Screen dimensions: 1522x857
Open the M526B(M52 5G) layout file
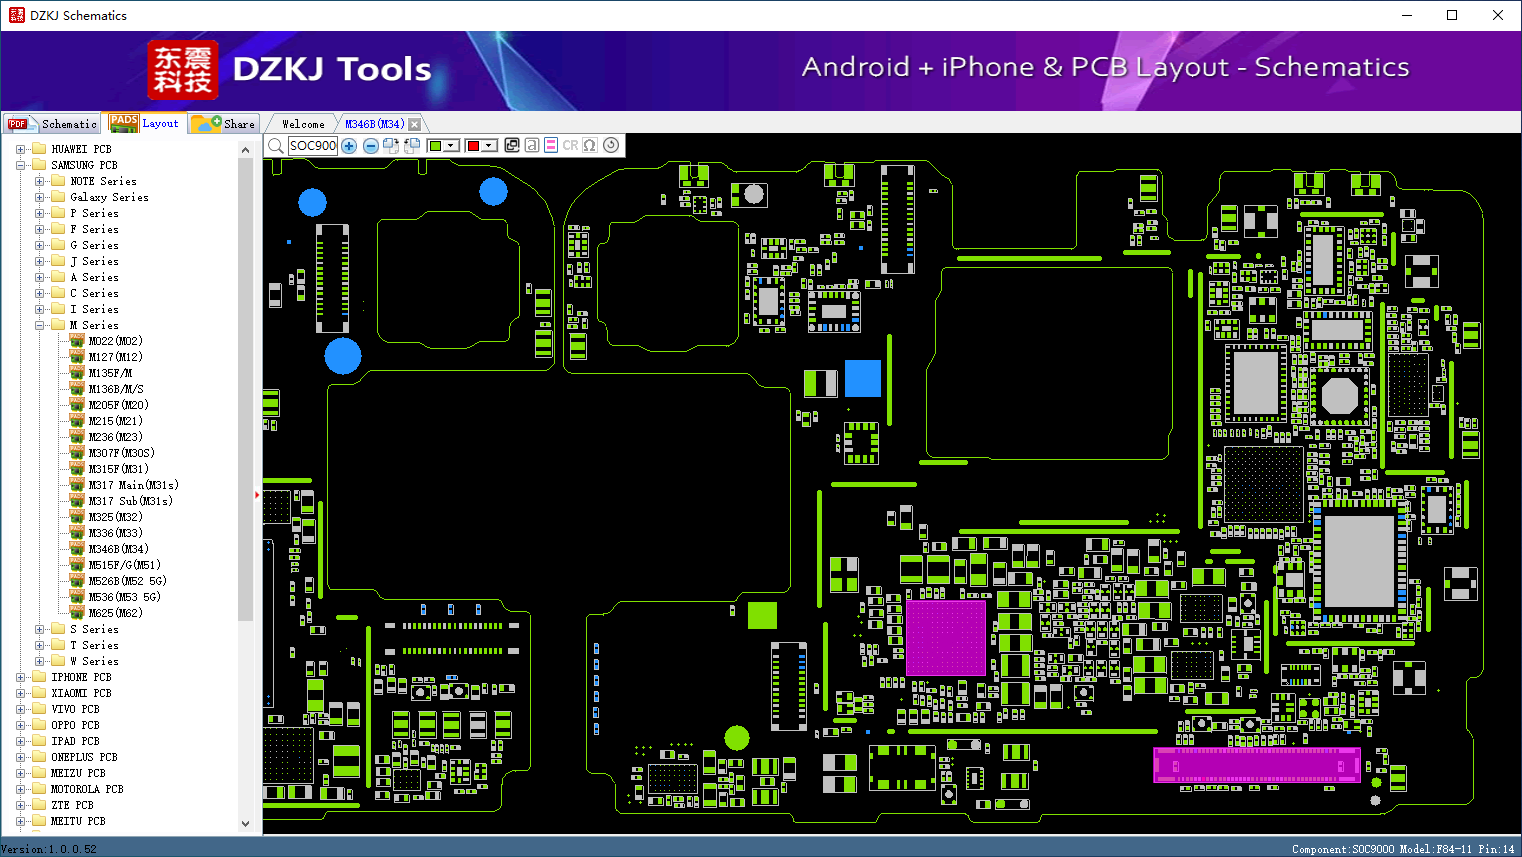(127, 581)
